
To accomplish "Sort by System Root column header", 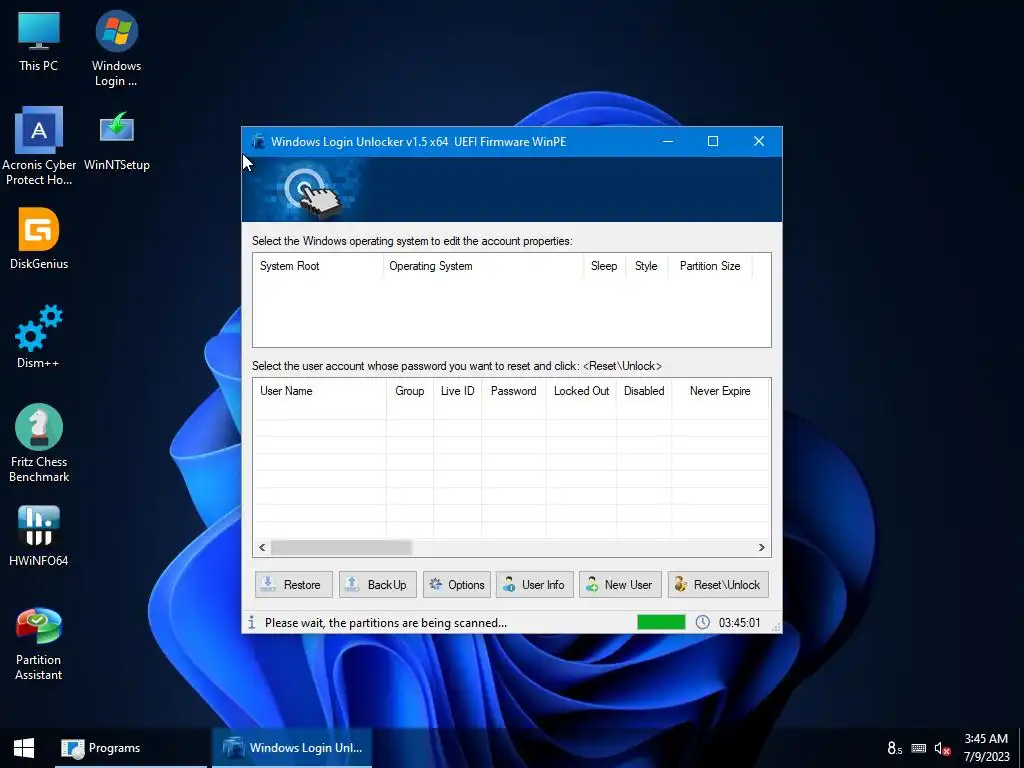I will [318, 266].
